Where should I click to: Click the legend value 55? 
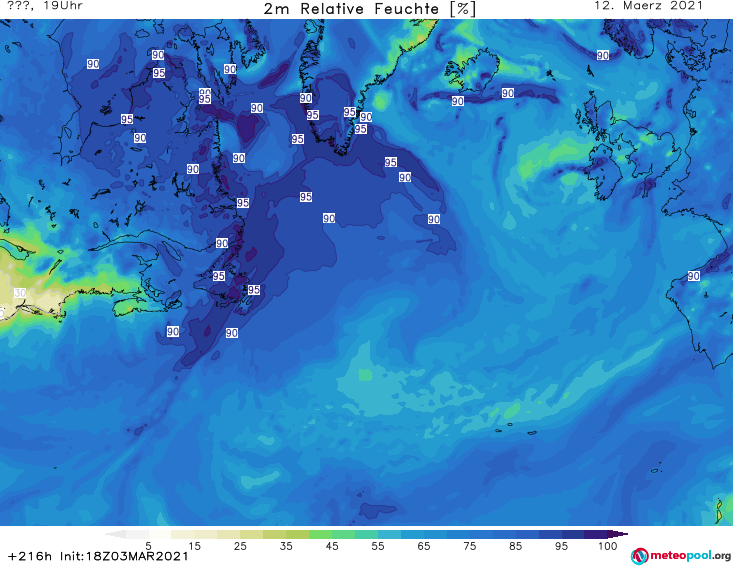click(378, 545)
